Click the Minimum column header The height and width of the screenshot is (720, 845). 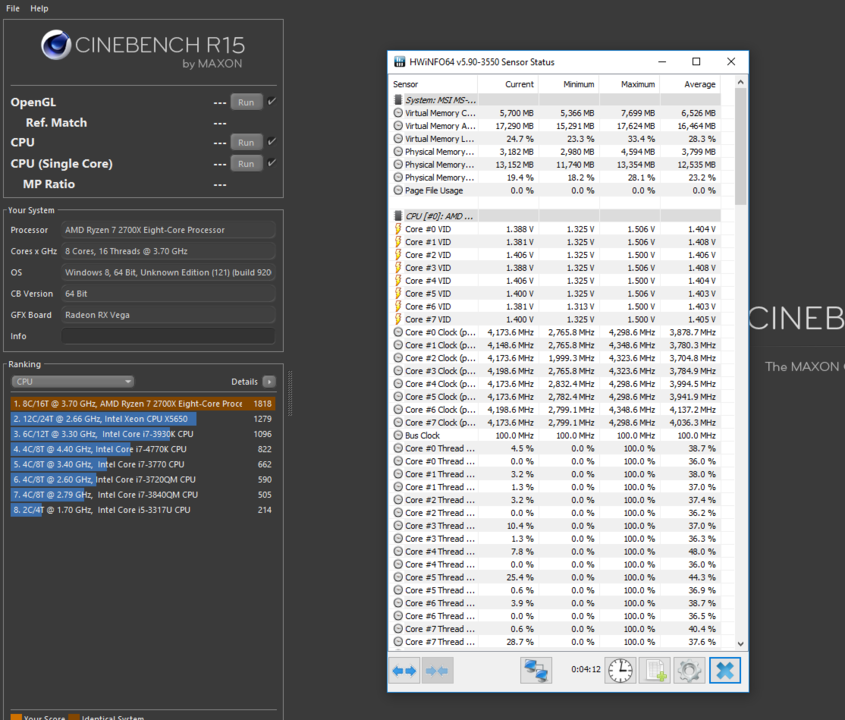coord(569,85)
